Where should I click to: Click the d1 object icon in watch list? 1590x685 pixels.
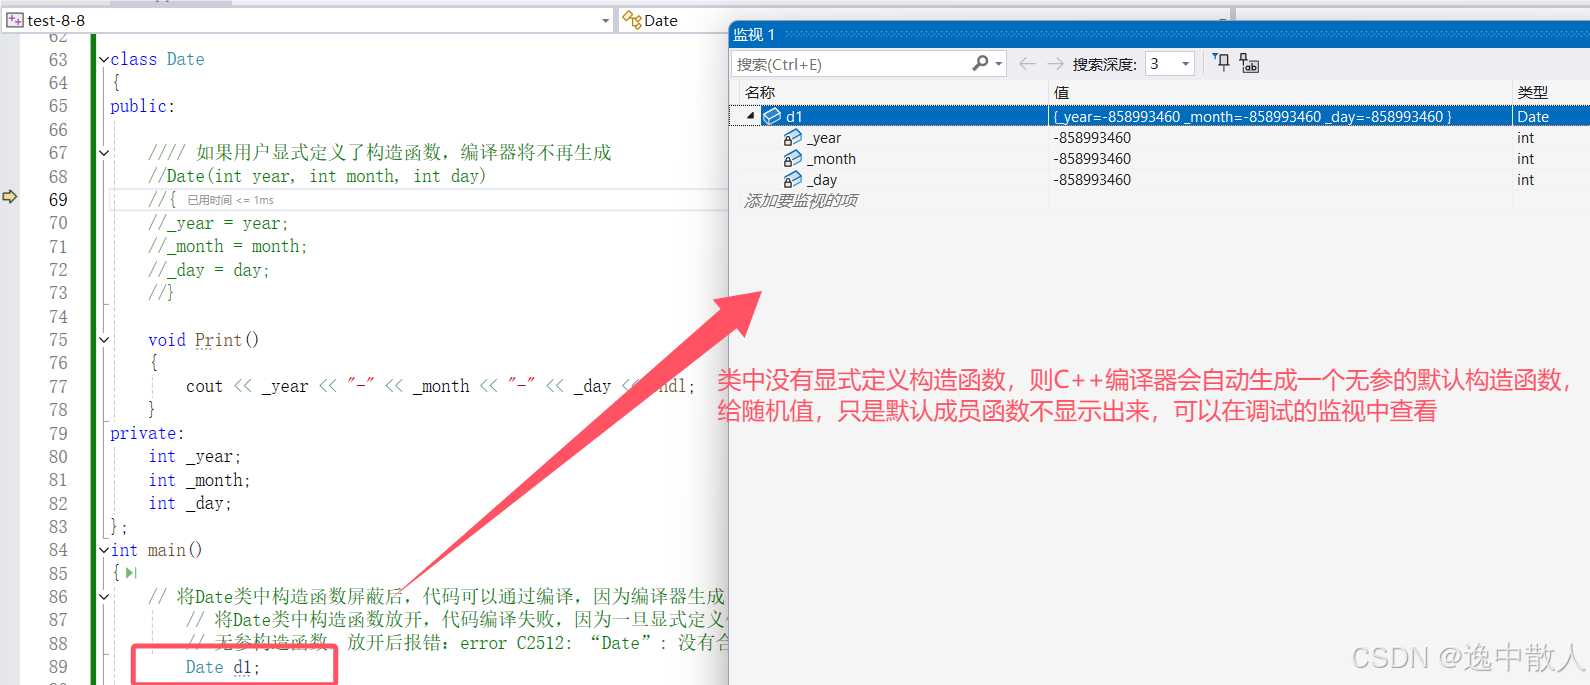[x=772, y=116]
